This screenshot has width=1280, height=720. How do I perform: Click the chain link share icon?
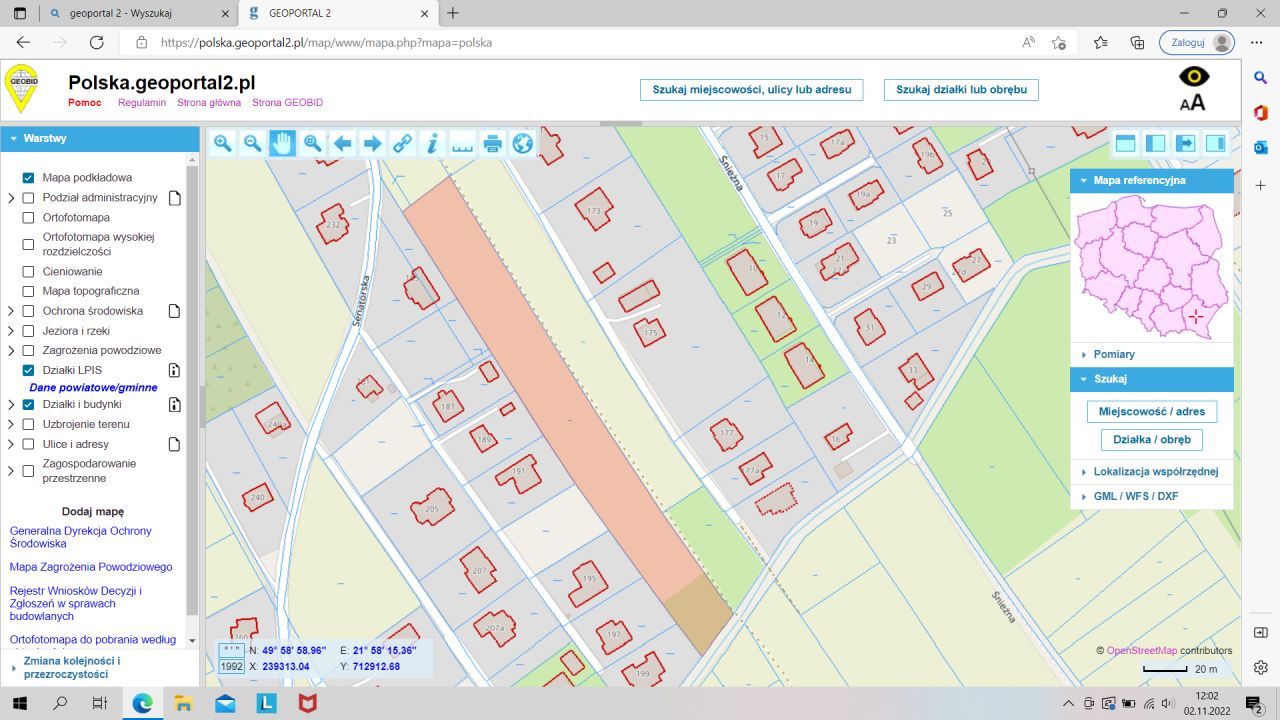tap(403, 144)
